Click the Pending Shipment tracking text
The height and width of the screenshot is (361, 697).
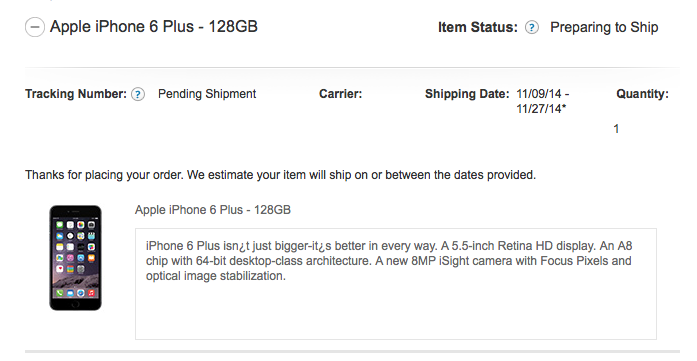click(207, 94)
